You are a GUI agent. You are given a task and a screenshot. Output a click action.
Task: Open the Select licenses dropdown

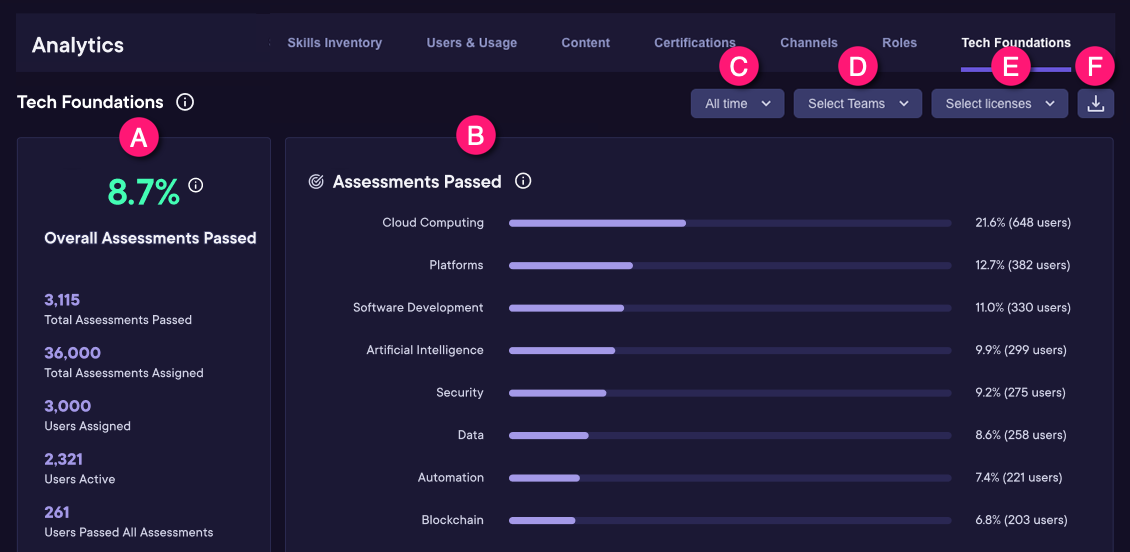point(999,104)
